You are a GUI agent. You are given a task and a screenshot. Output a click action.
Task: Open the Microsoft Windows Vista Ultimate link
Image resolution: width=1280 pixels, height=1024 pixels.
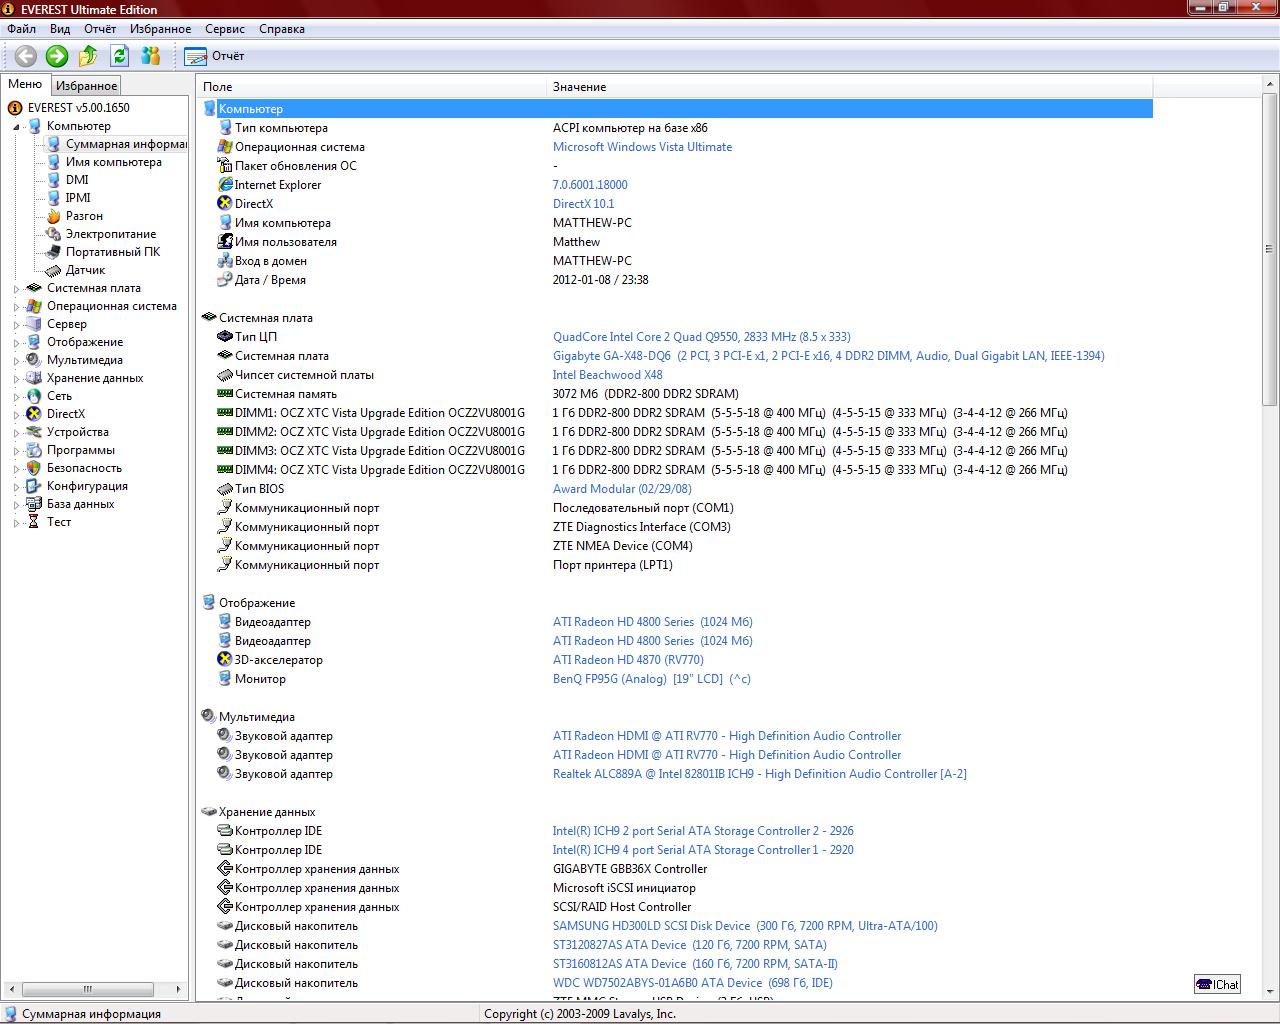(x=642, y=147)
